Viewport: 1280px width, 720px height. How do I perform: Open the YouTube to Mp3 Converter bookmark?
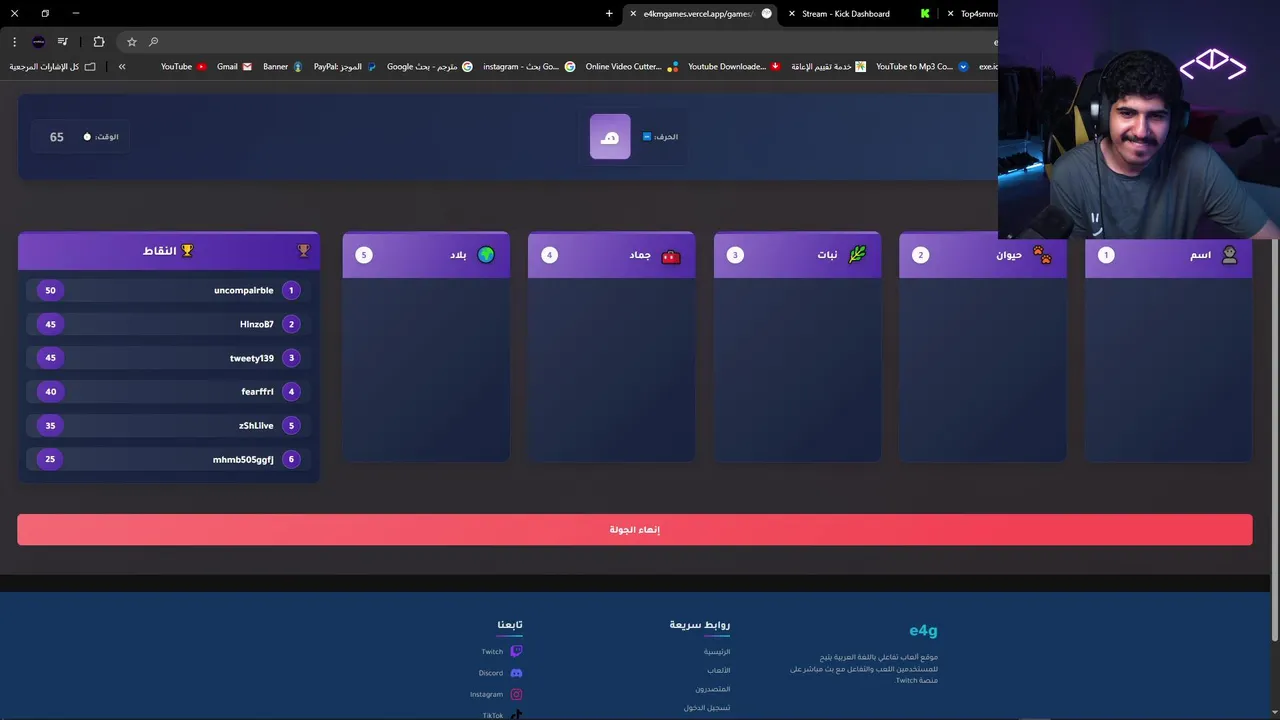[922, 67]
